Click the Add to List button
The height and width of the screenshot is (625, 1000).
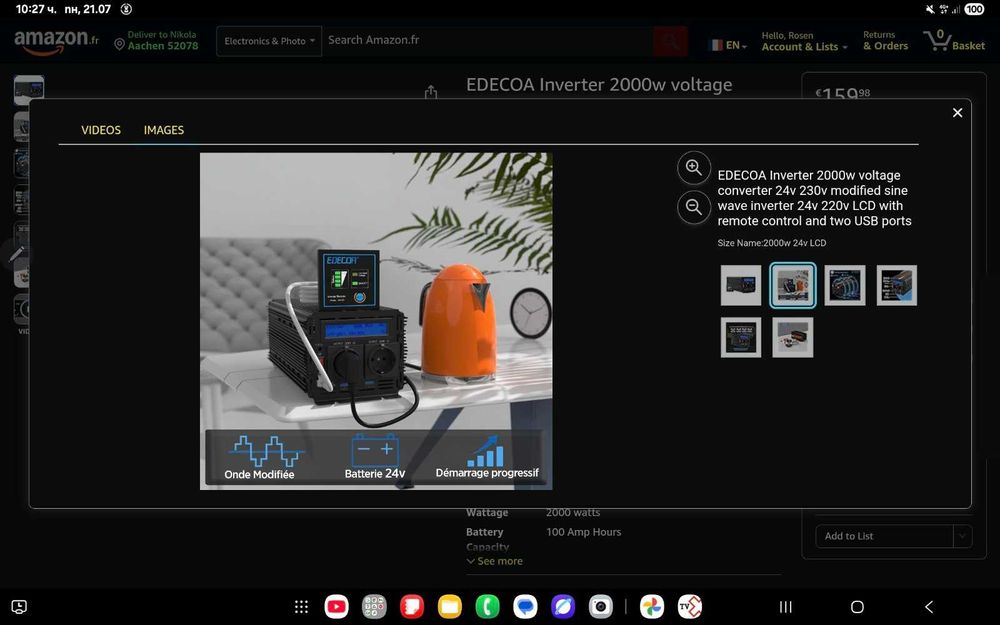click(885, 536)
